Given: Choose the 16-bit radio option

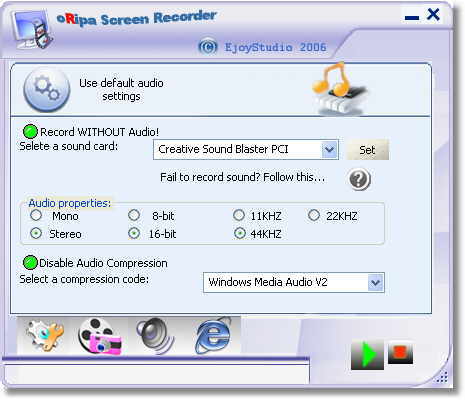Looking at the screenshot, I should pos(134,233).
